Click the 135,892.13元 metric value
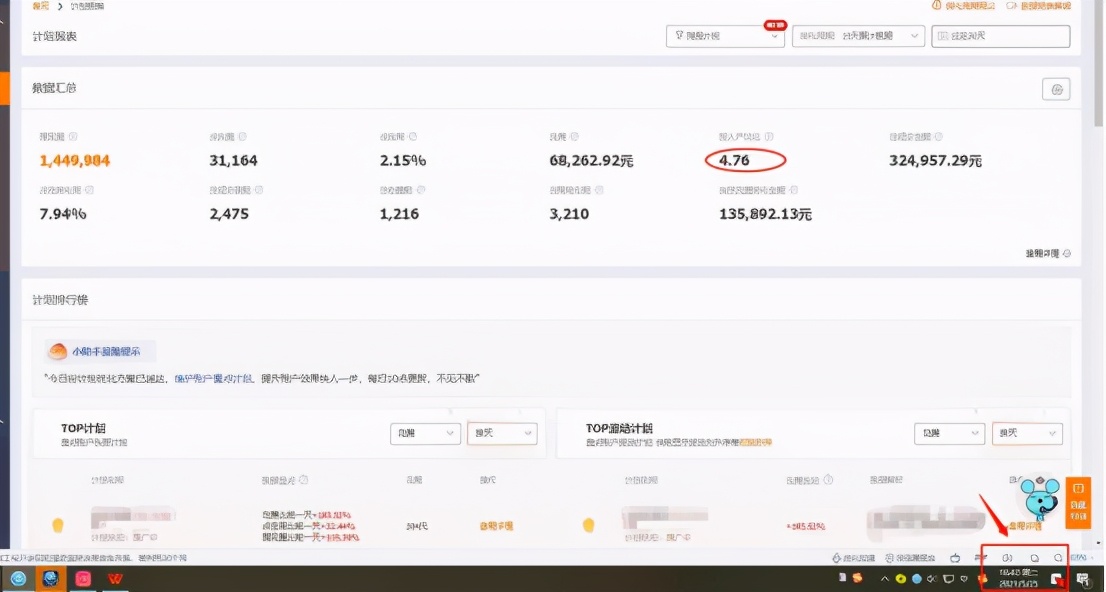 [x=765, y=214]
